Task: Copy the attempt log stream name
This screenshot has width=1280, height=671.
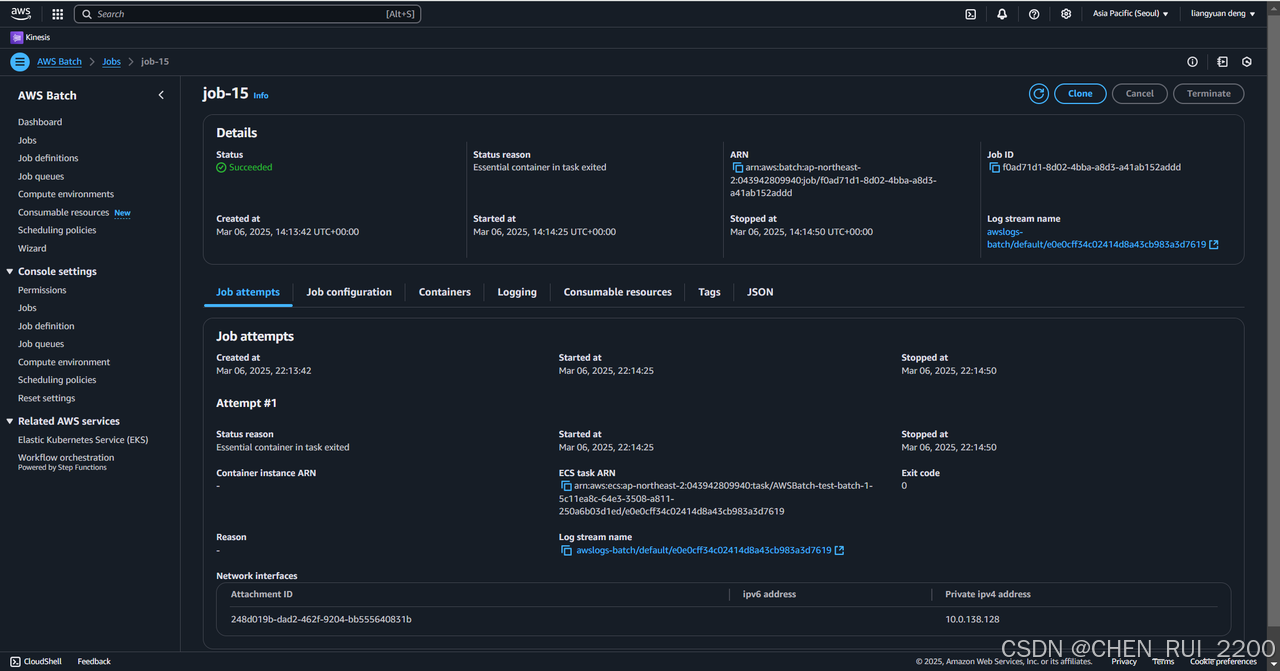Action: [x=566, y=551]
